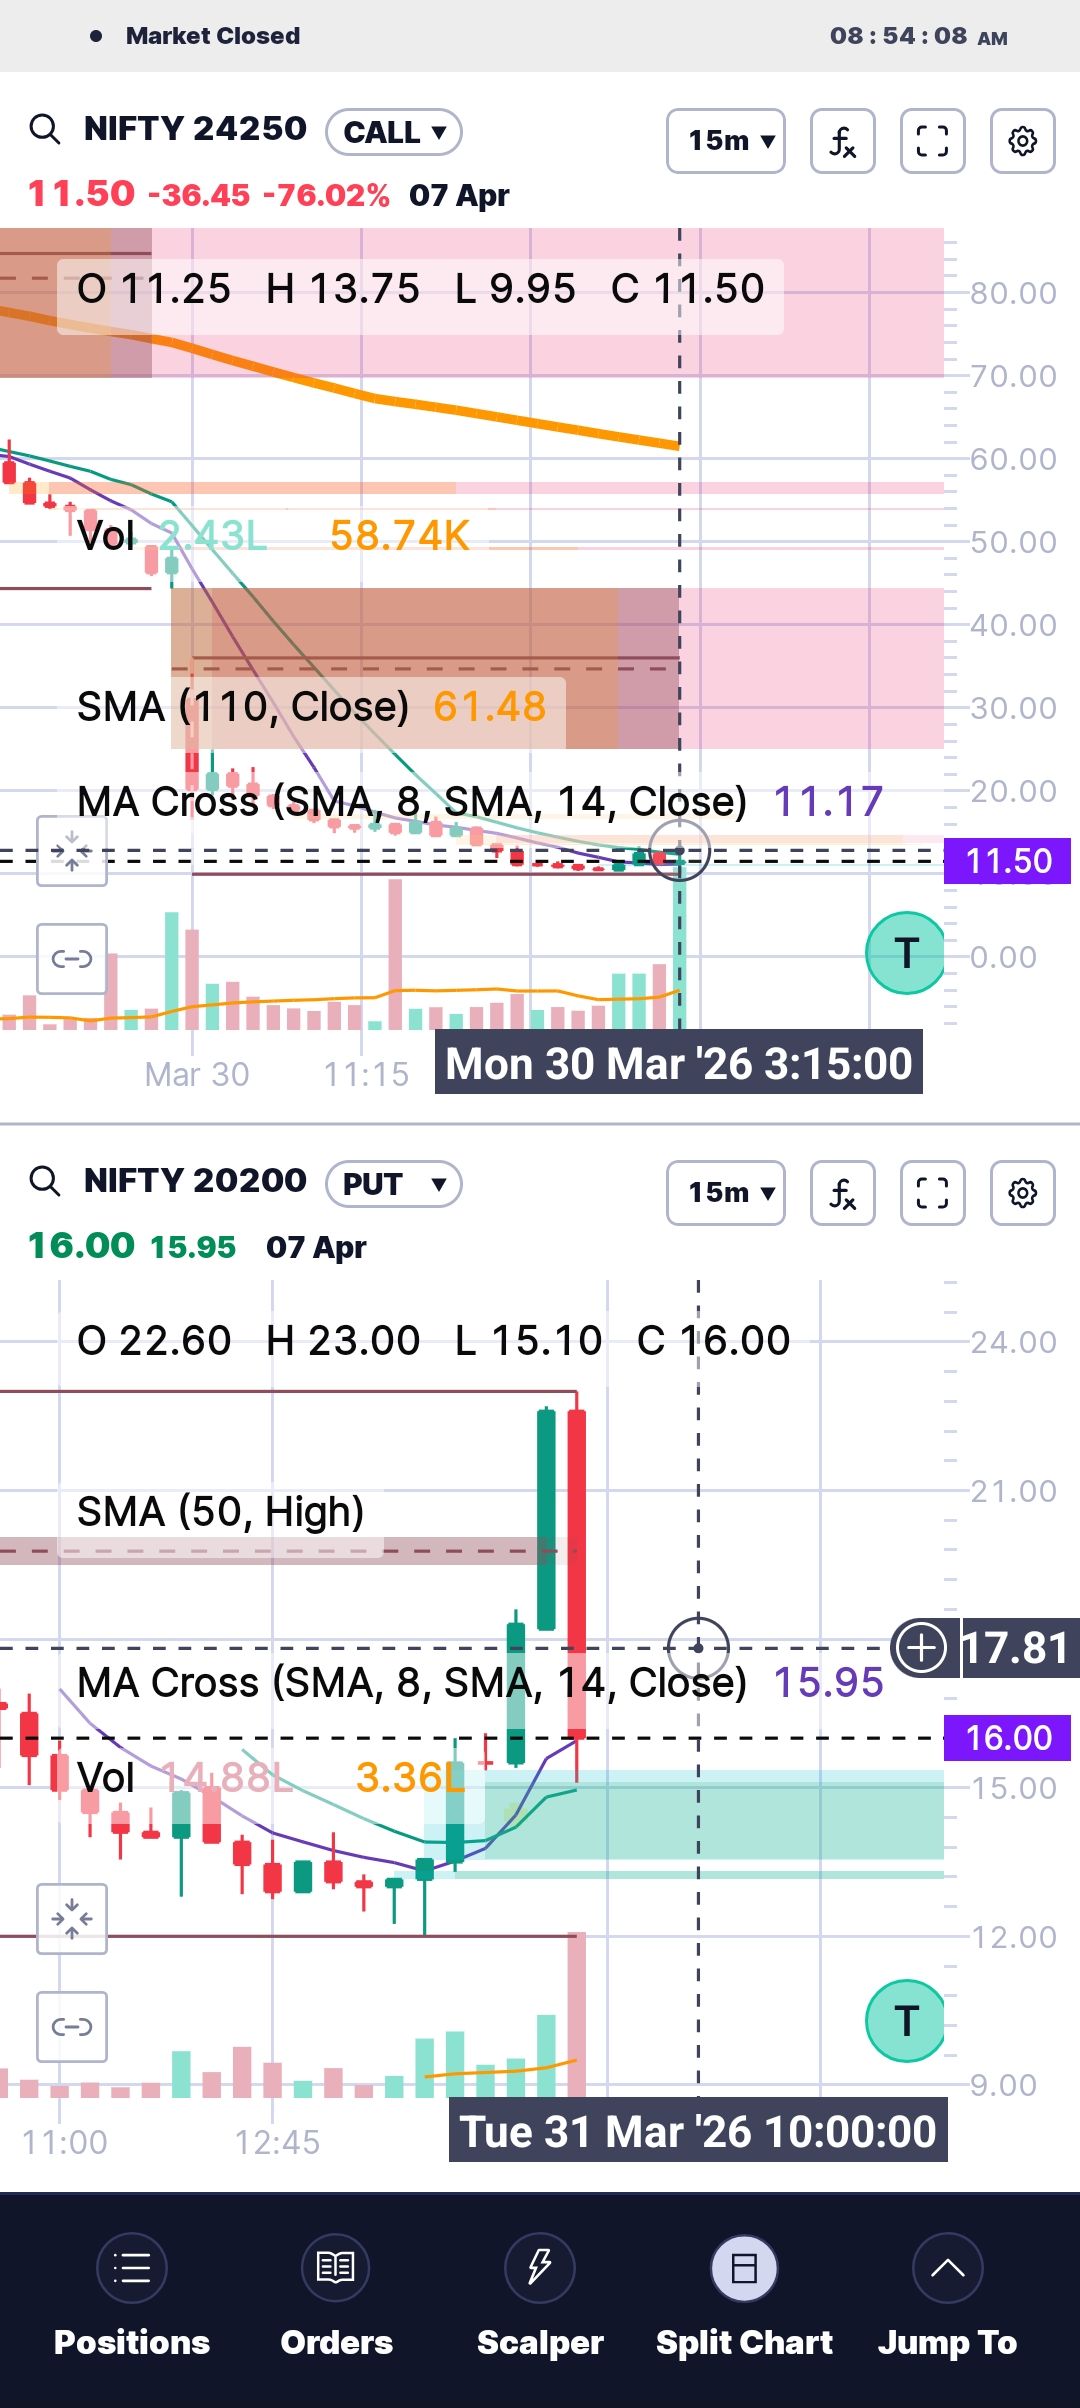The width and height of the screenshot is (1080, 2408).
Task: Open the PUT option type dropdown
Action: (394, 1184)
